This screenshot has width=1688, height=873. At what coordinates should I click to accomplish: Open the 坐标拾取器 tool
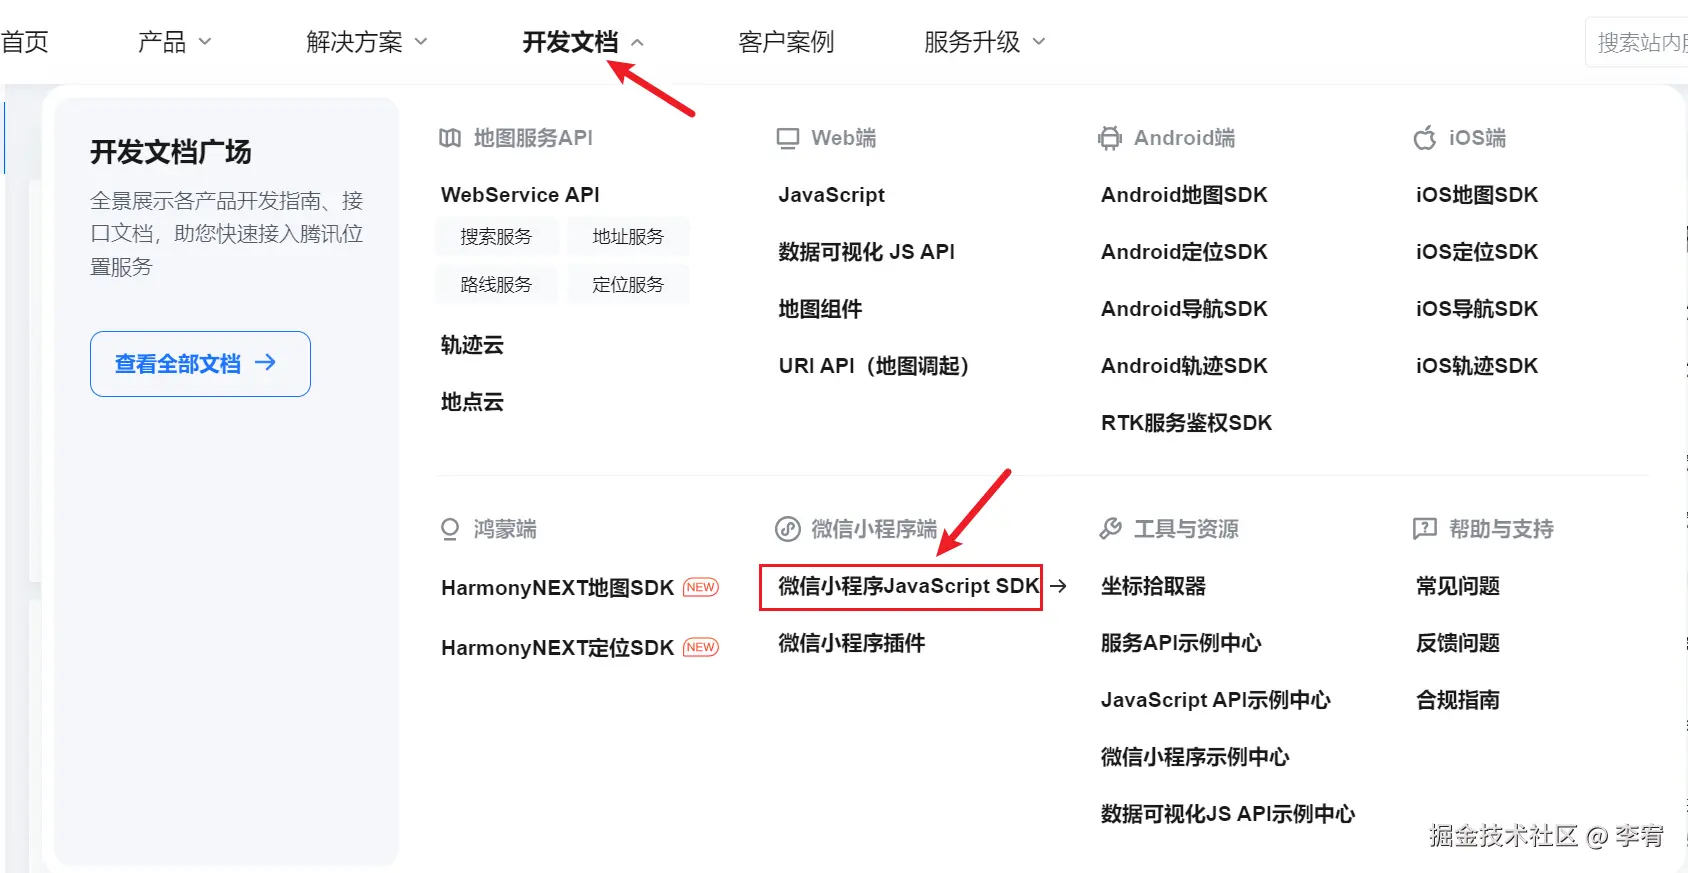1153,586
